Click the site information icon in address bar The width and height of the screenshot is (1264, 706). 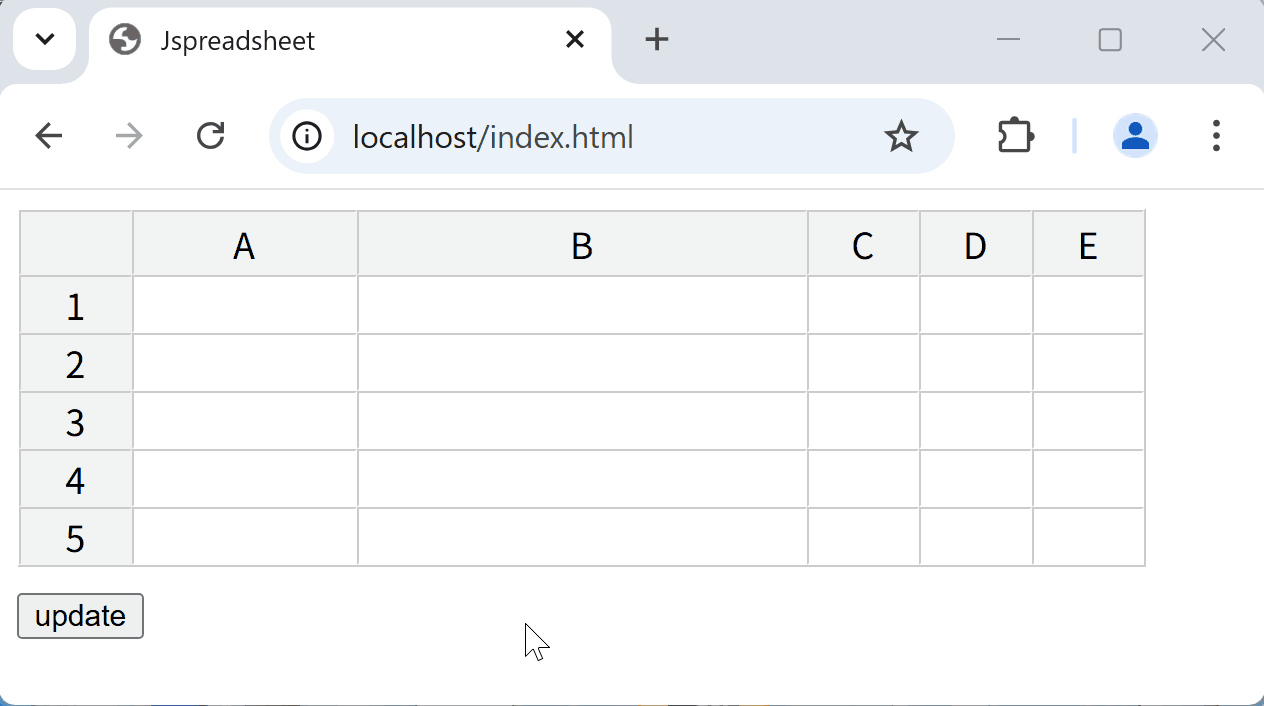coord(306,135)
